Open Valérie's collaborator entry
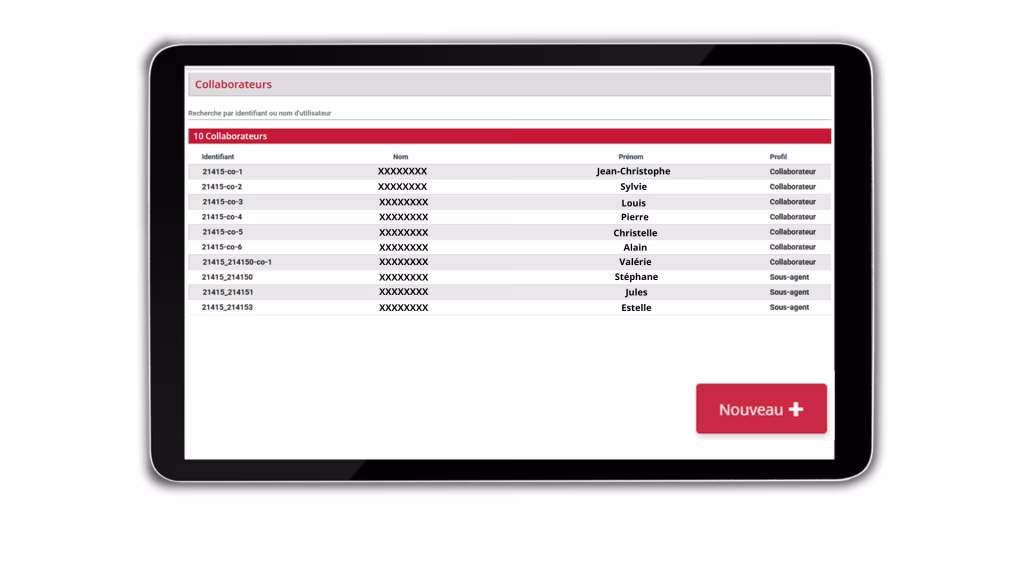The width and height of the screenshot is (1024, 576). (635, 262)
